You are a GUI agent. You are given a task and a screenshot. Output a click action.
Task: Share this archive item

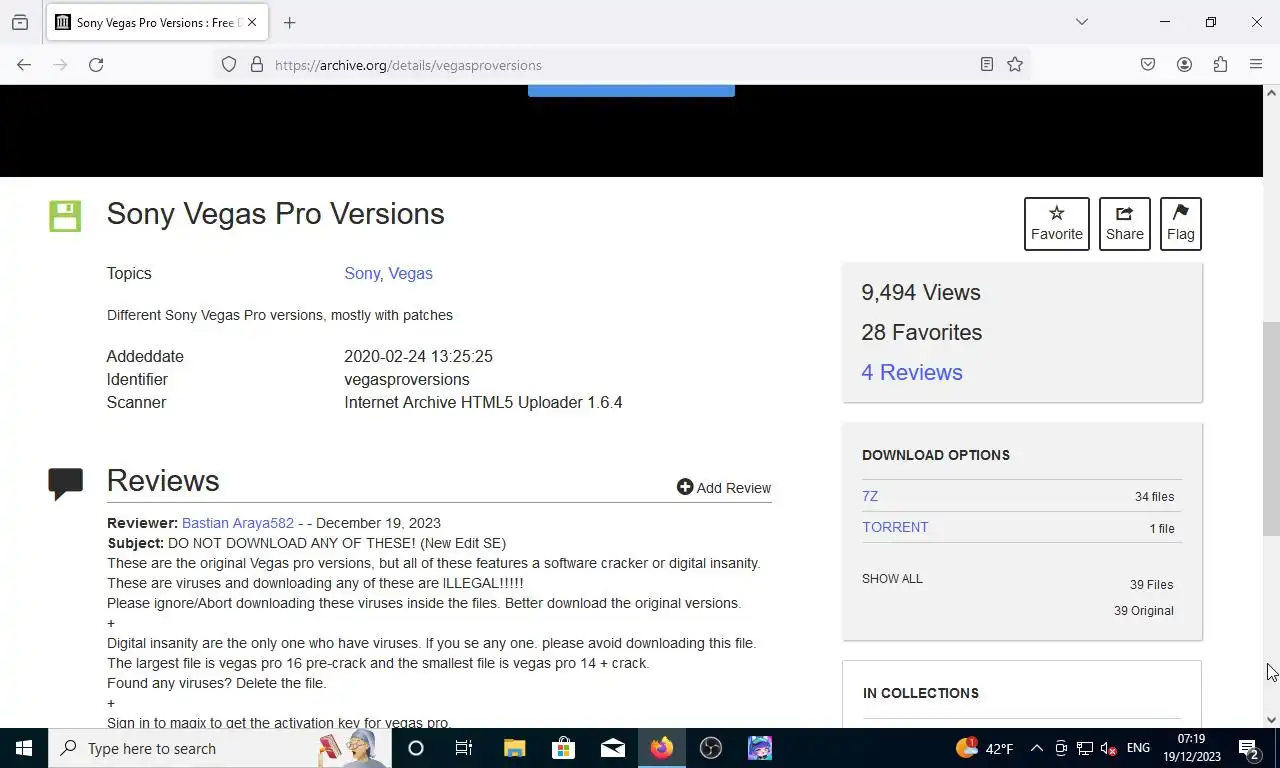pos(1125,224)
